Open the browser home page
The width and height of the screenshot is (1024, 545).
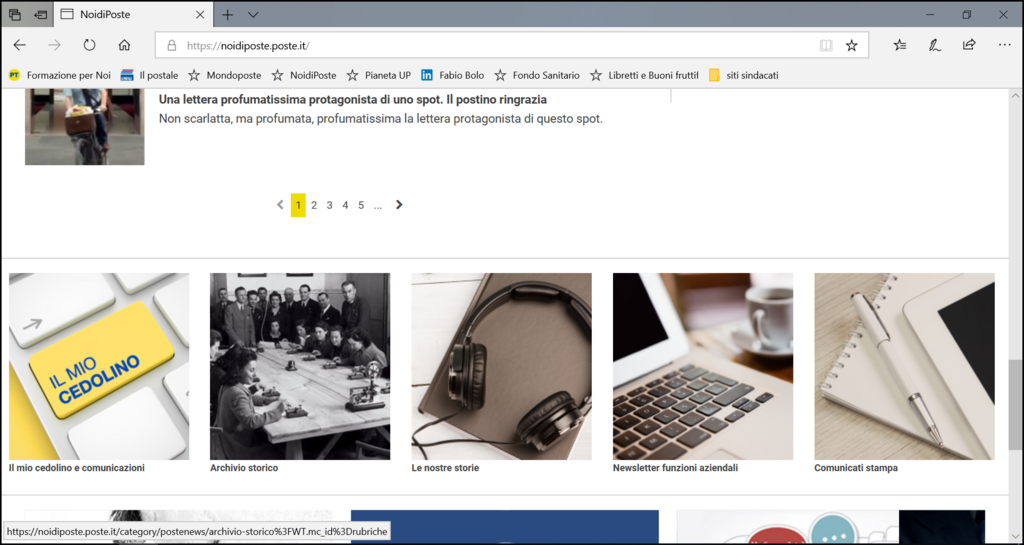click(x=124, y=45)
